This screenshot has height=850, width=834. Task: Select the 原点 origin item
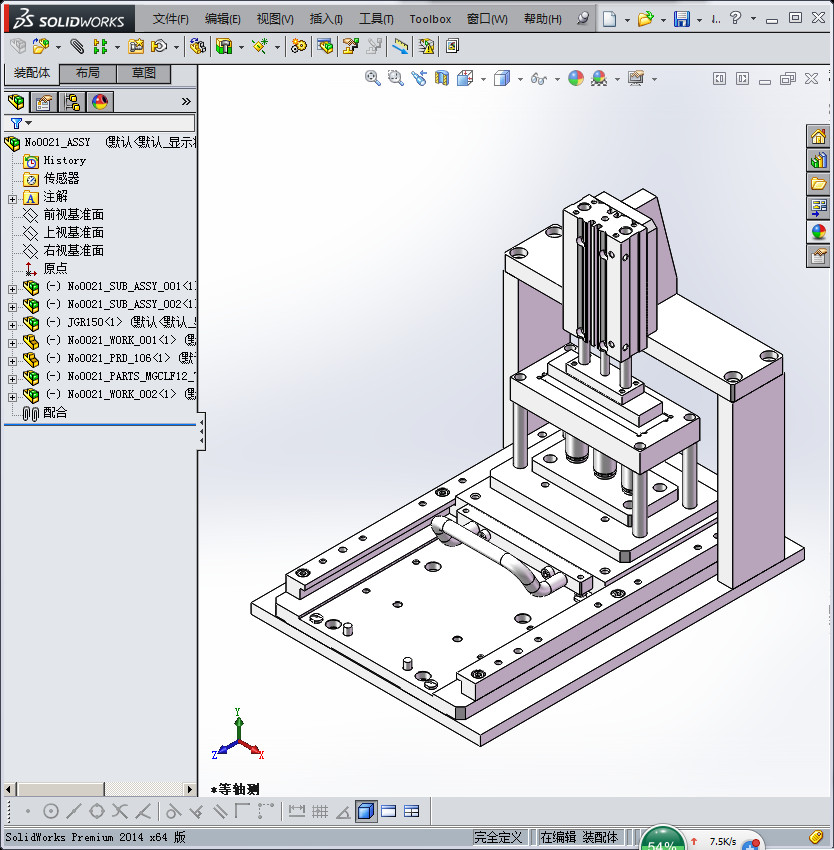[55, 268]
